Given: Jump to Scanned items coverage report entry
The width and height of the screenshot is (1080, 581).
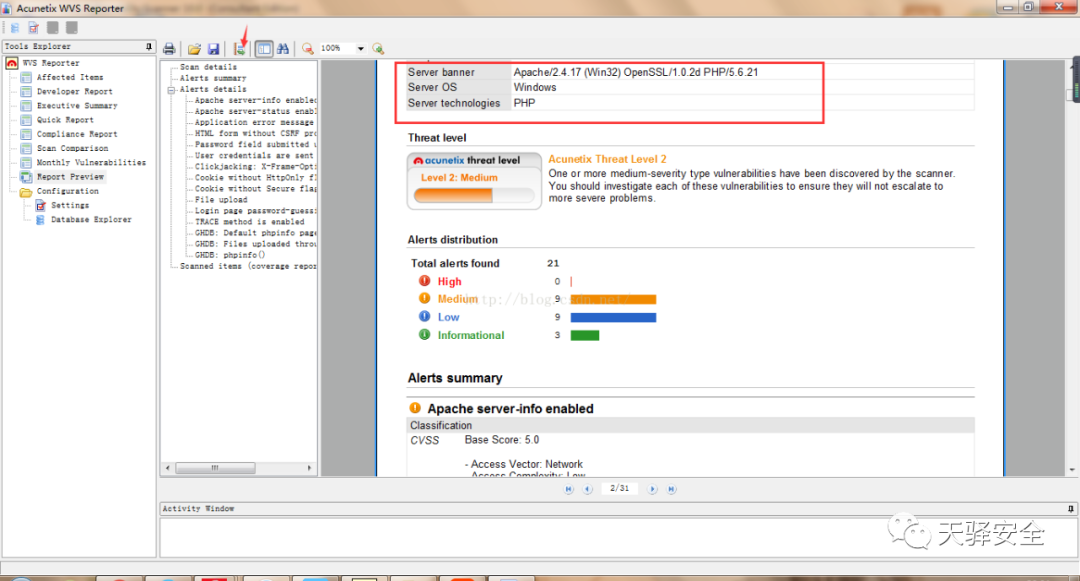Looking at the screenshot, I should pos(248,266).
